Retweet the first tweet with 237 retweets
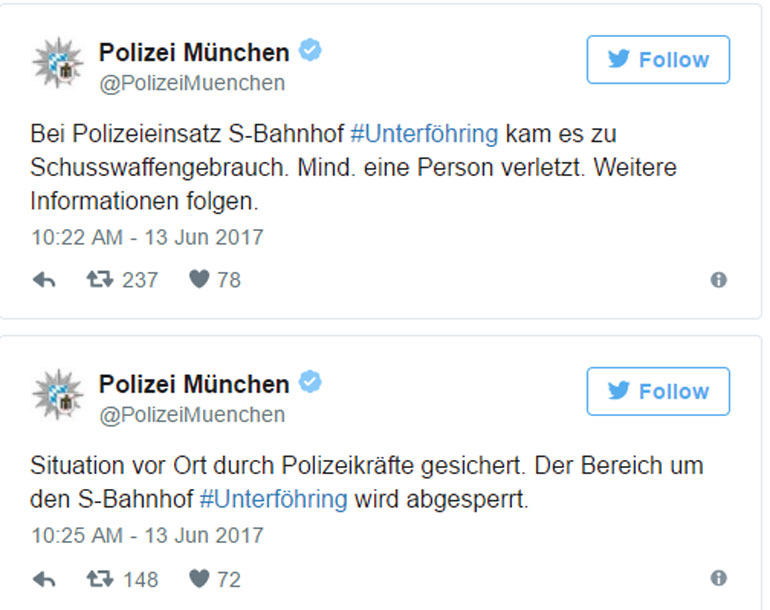This screenshot has height=610, width=770. click(100, 280)
